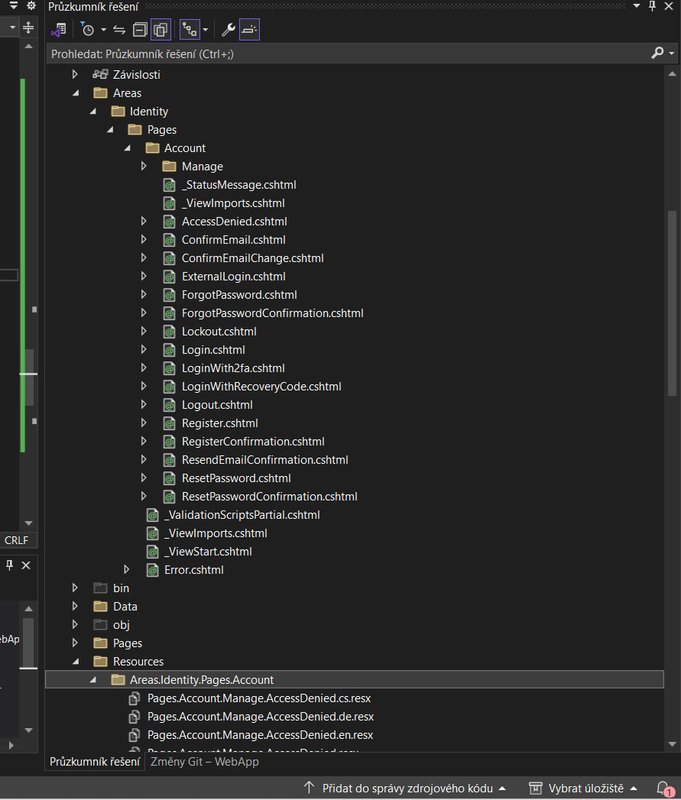Click the Collapse All toolbar icon

click(x=140, y=29)
